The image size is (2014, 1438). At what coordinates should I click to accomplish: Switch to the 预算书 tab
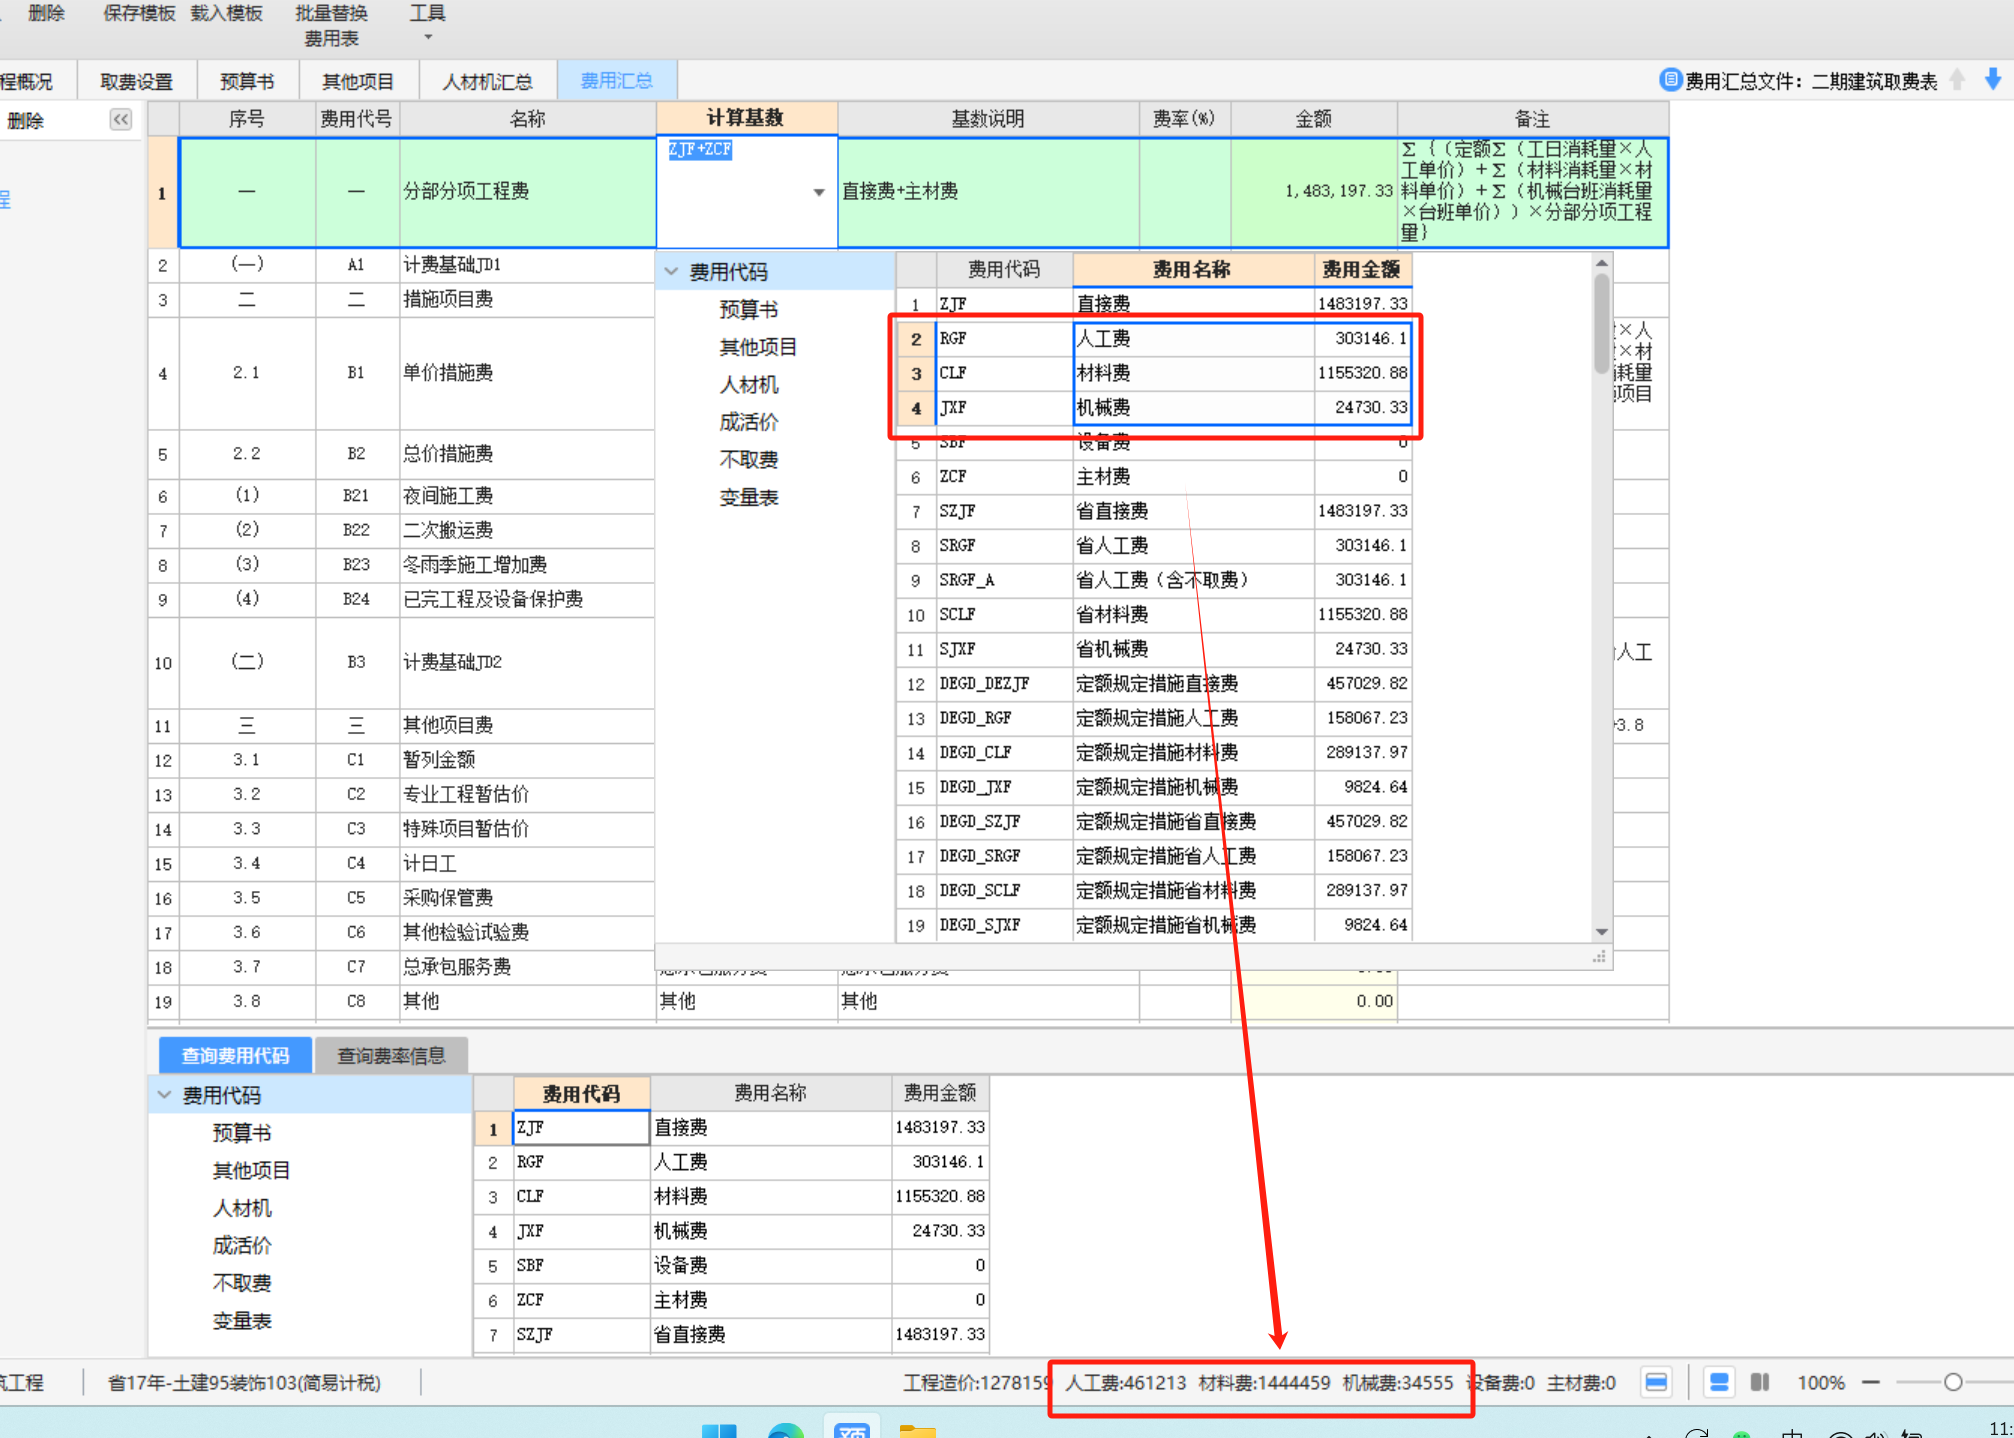[x=247, y=81]
